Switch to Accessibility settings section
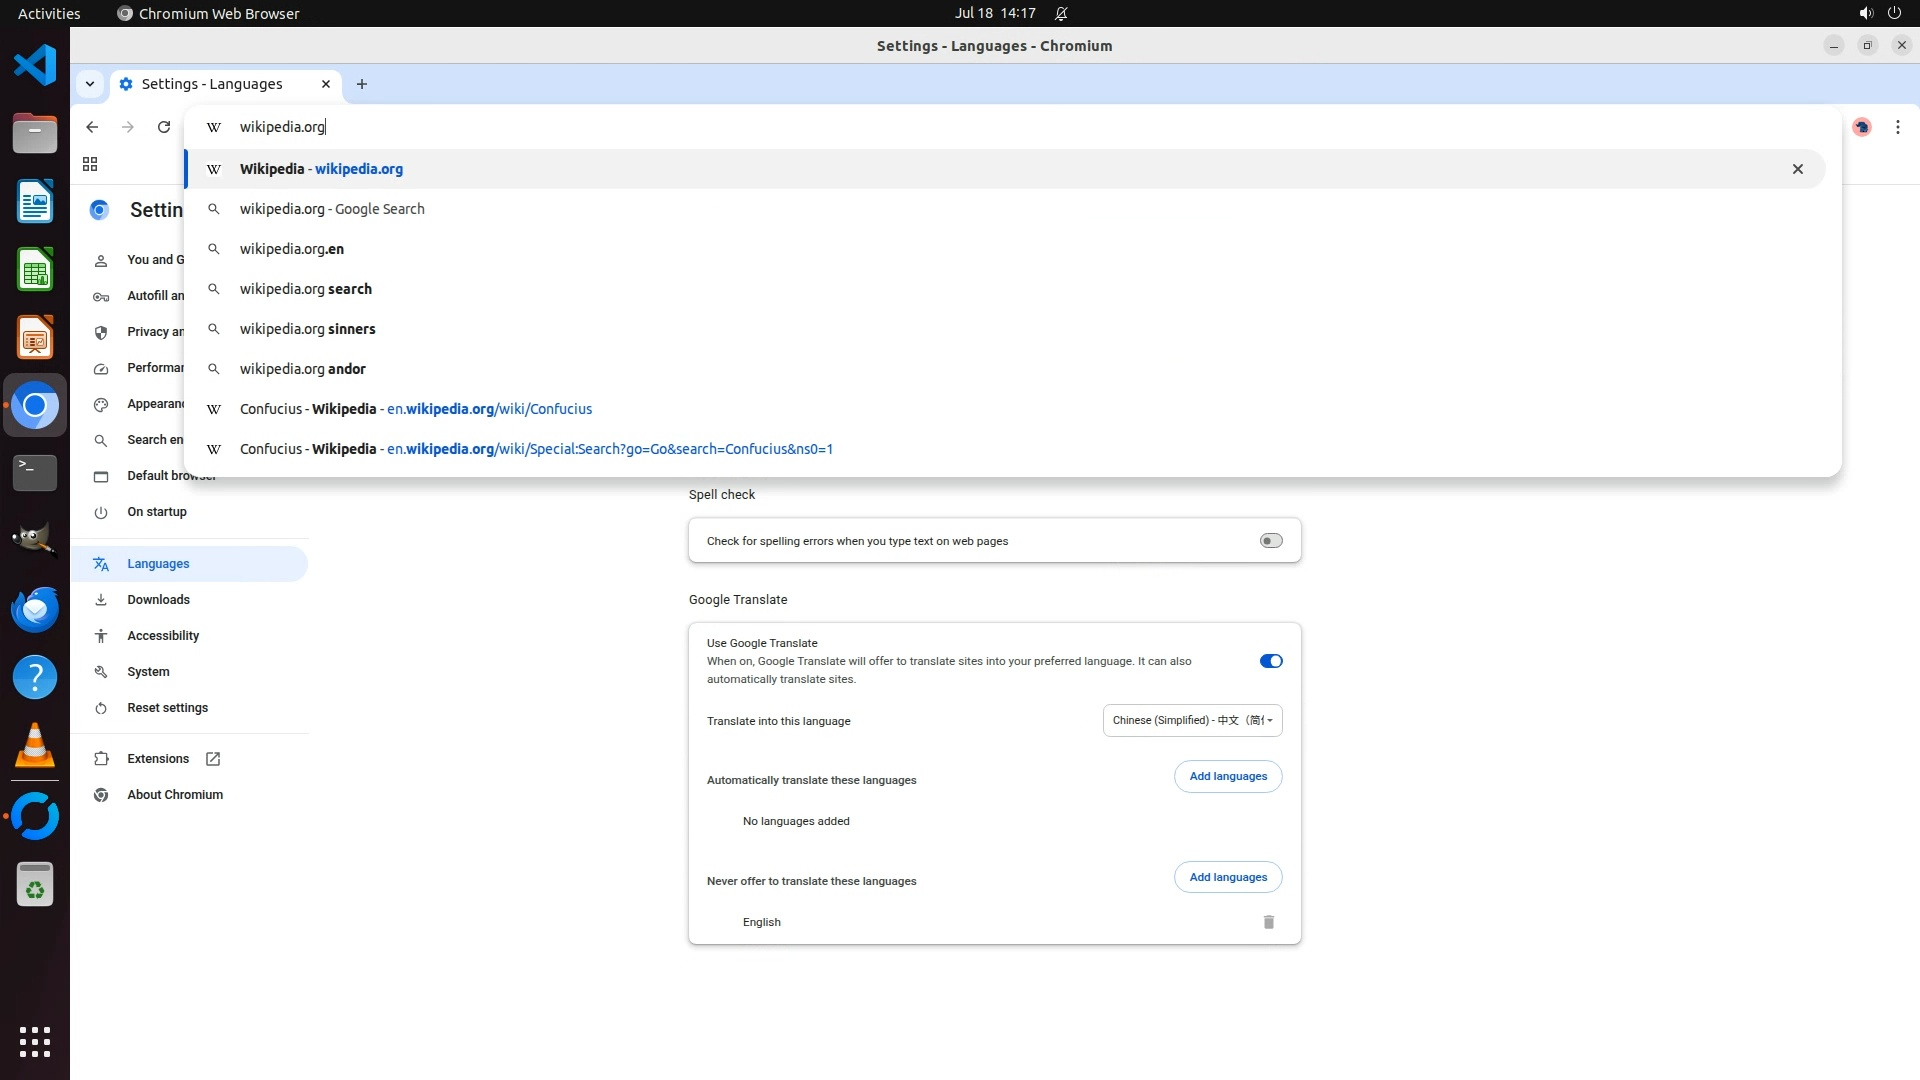 coord(163,636)
